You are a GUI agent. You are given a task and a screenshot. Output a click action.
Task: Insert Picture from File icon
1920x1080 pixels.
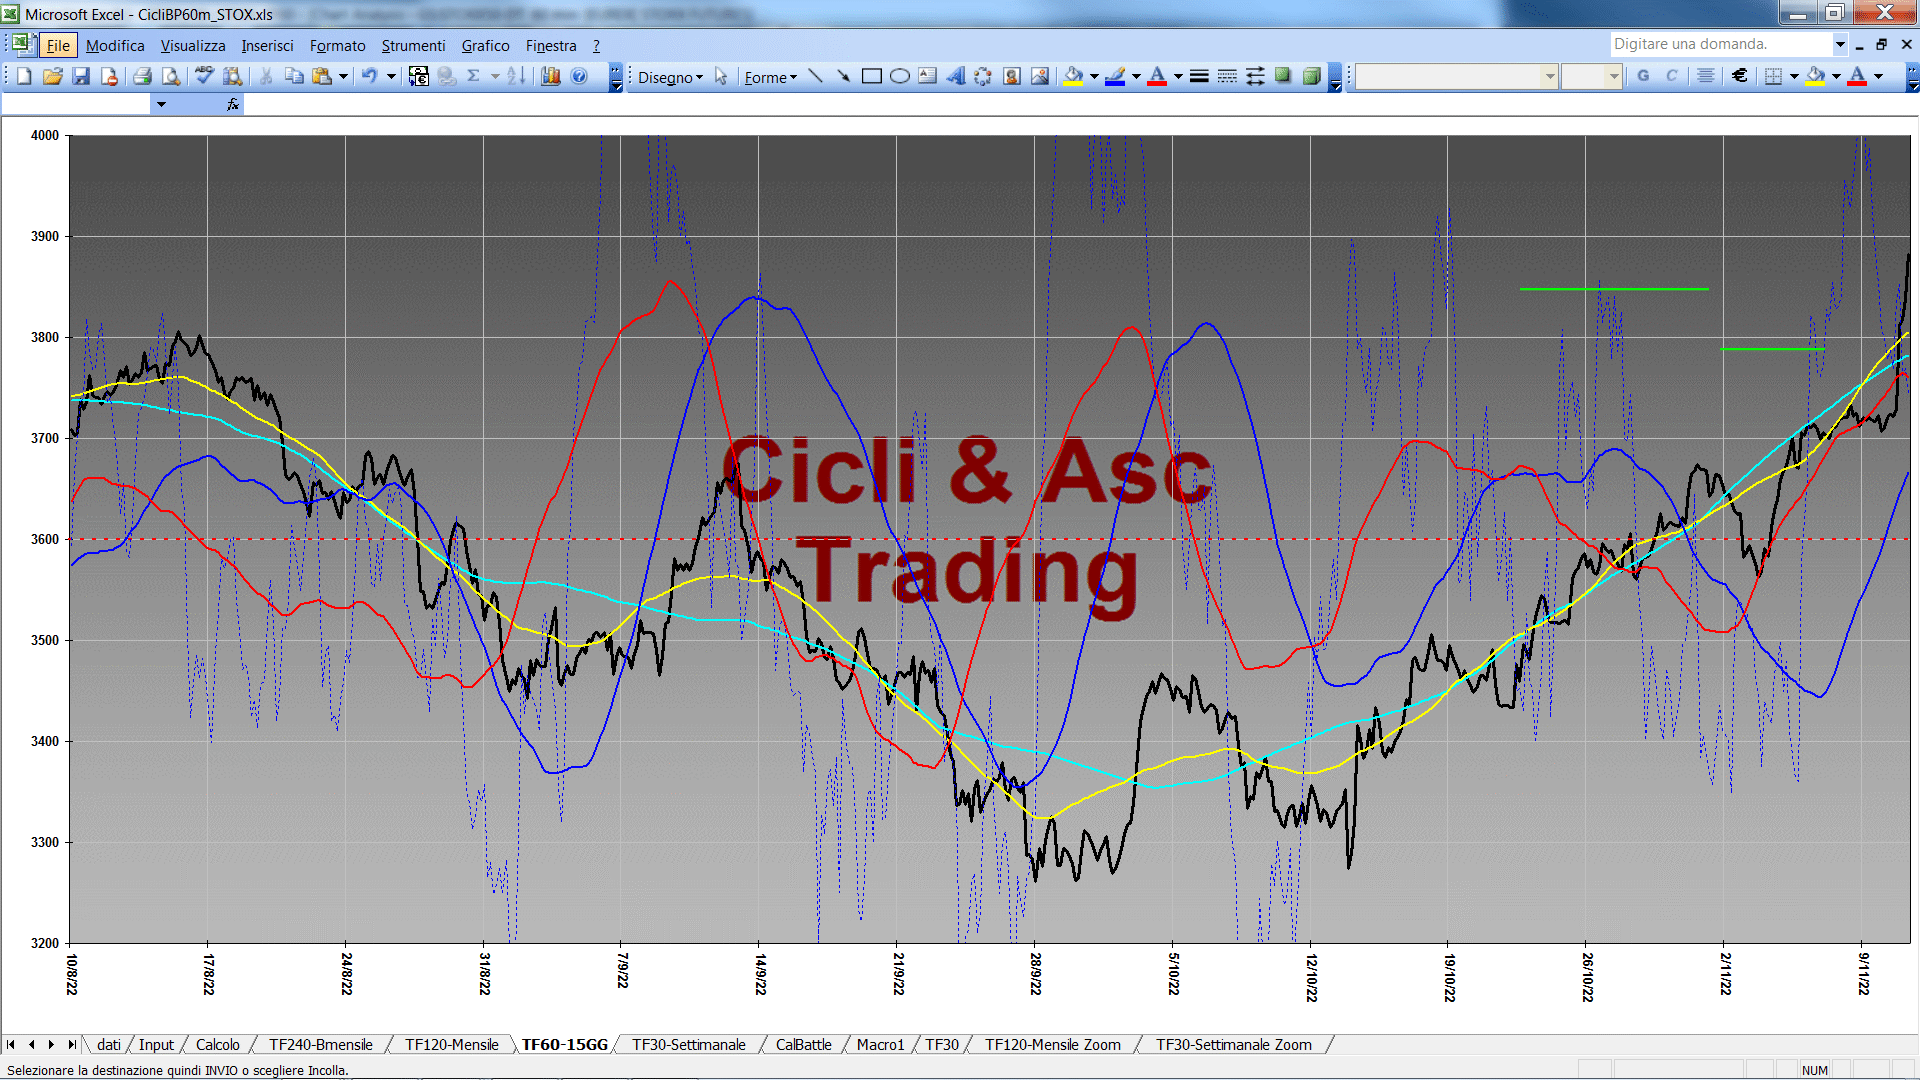1039,76
